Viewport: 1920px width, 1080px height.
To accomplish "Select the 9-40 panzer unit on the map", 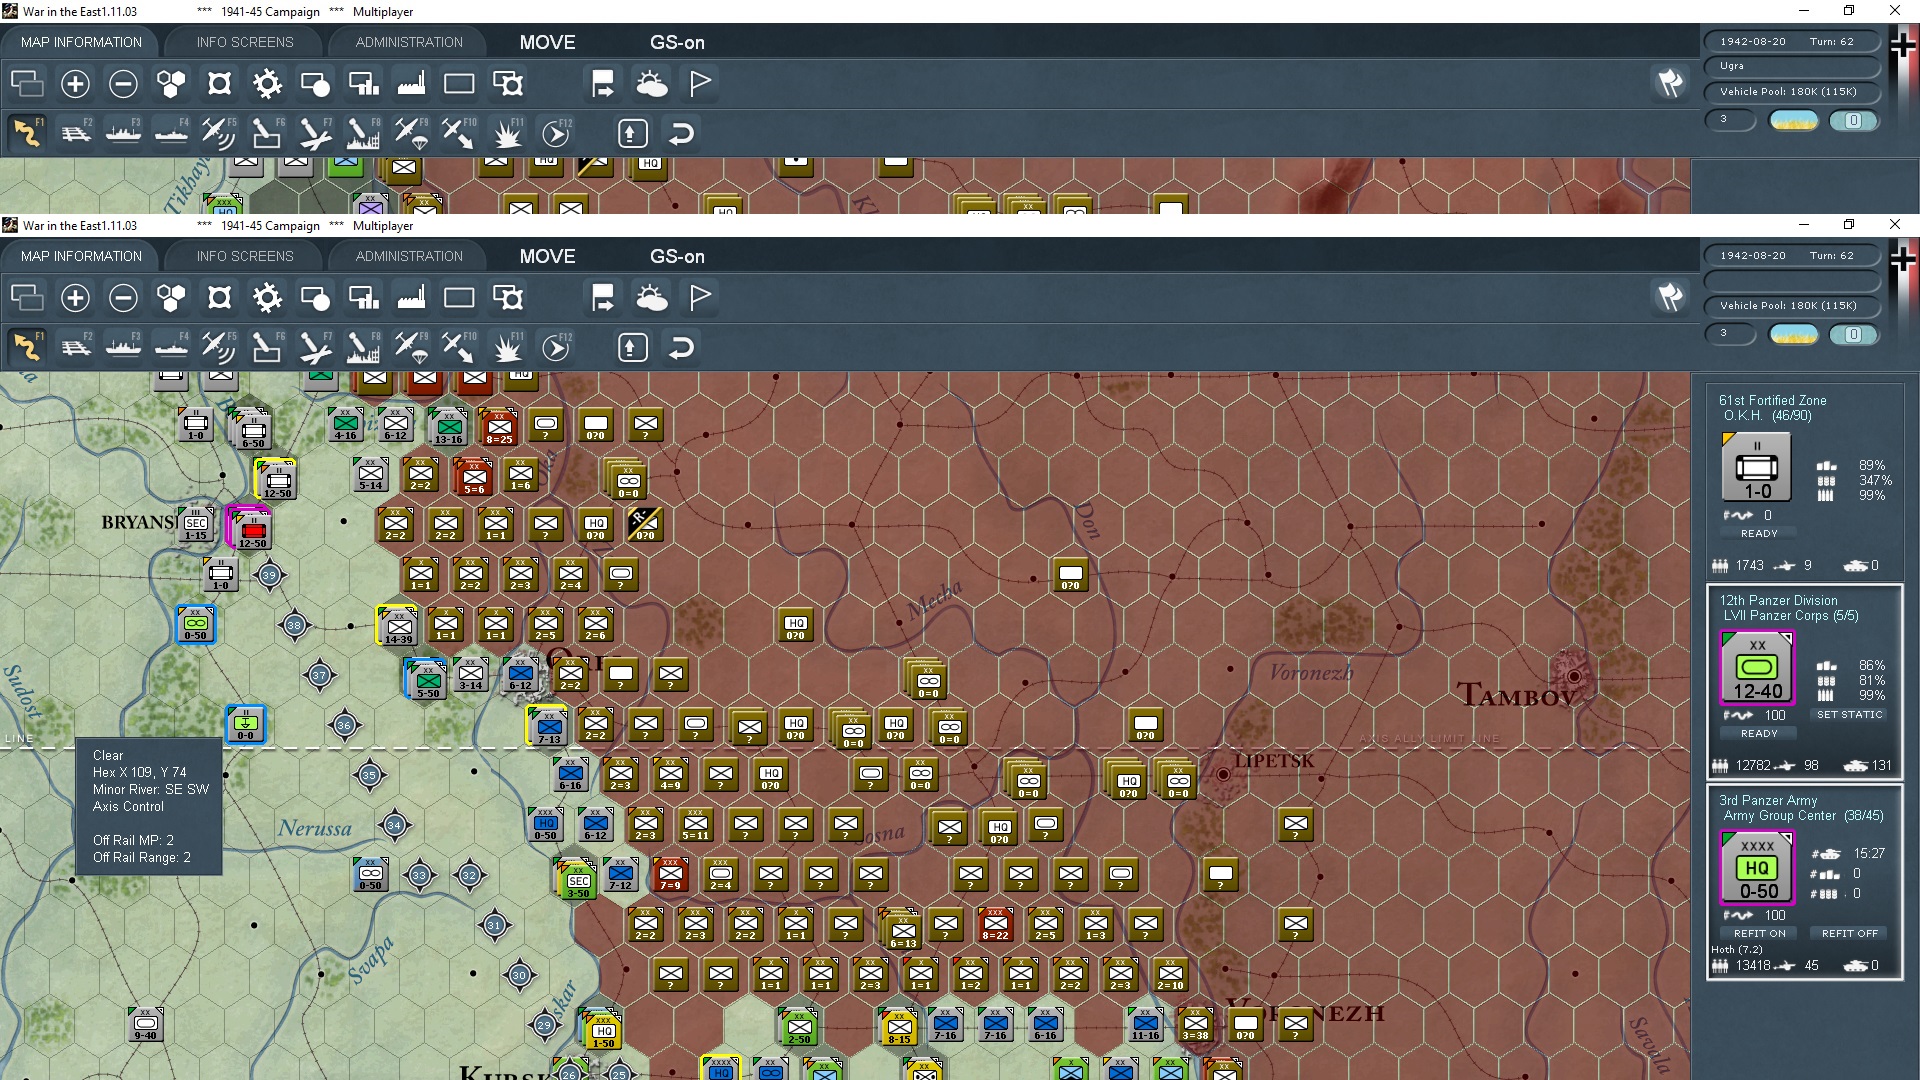I will pyautogui.click(x=146, y=1024).
